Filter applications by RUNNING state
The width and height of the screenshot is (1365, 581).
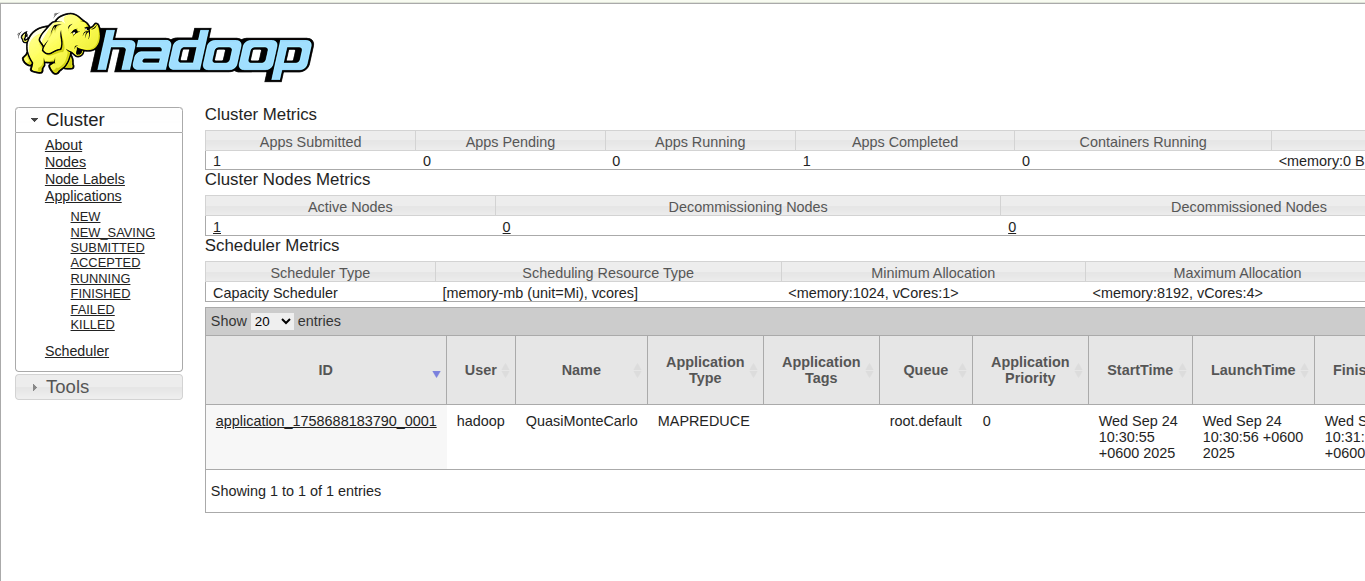(100, 279)
